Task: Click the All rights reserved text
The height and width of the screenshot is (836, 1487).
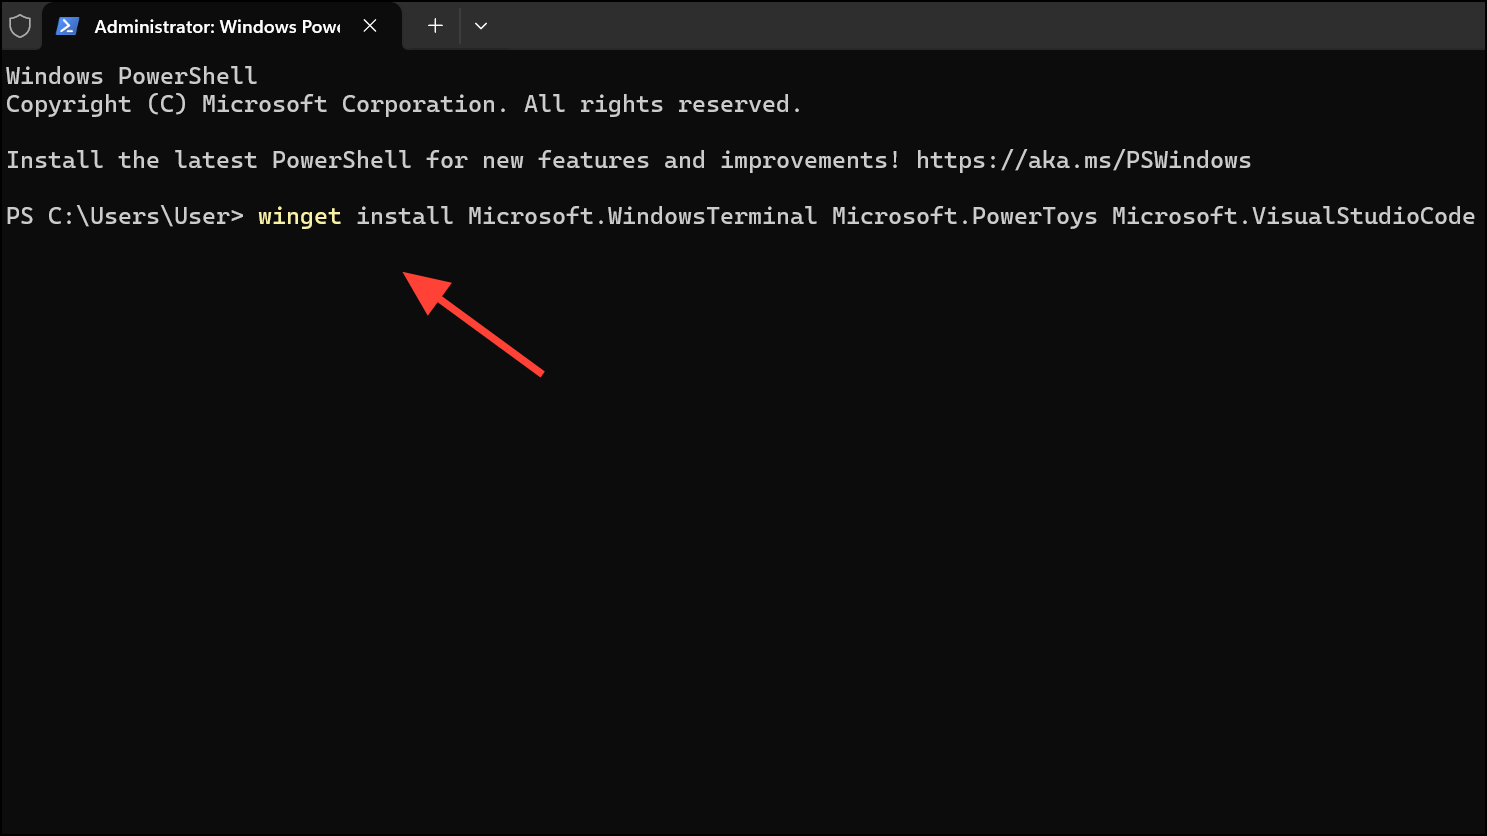Action: pos(663,104)
